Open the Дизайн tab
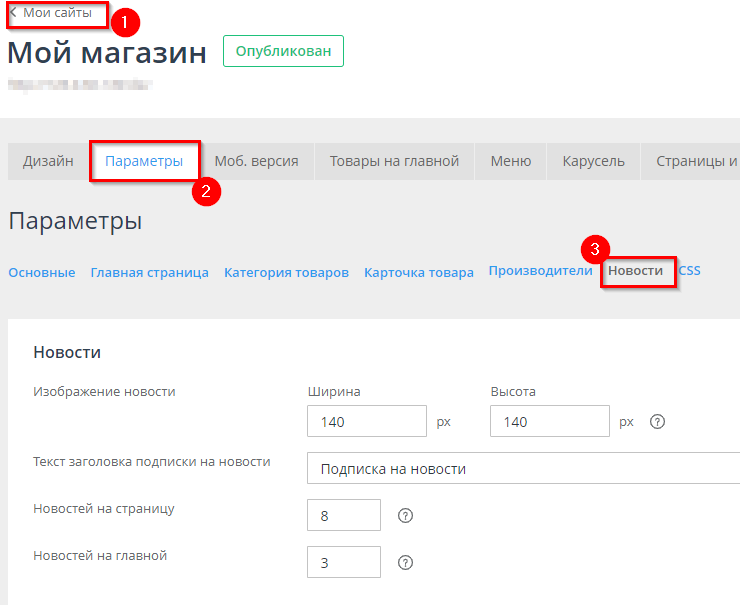This screenshot has height=605, width=740. click(x=48, y=161)
